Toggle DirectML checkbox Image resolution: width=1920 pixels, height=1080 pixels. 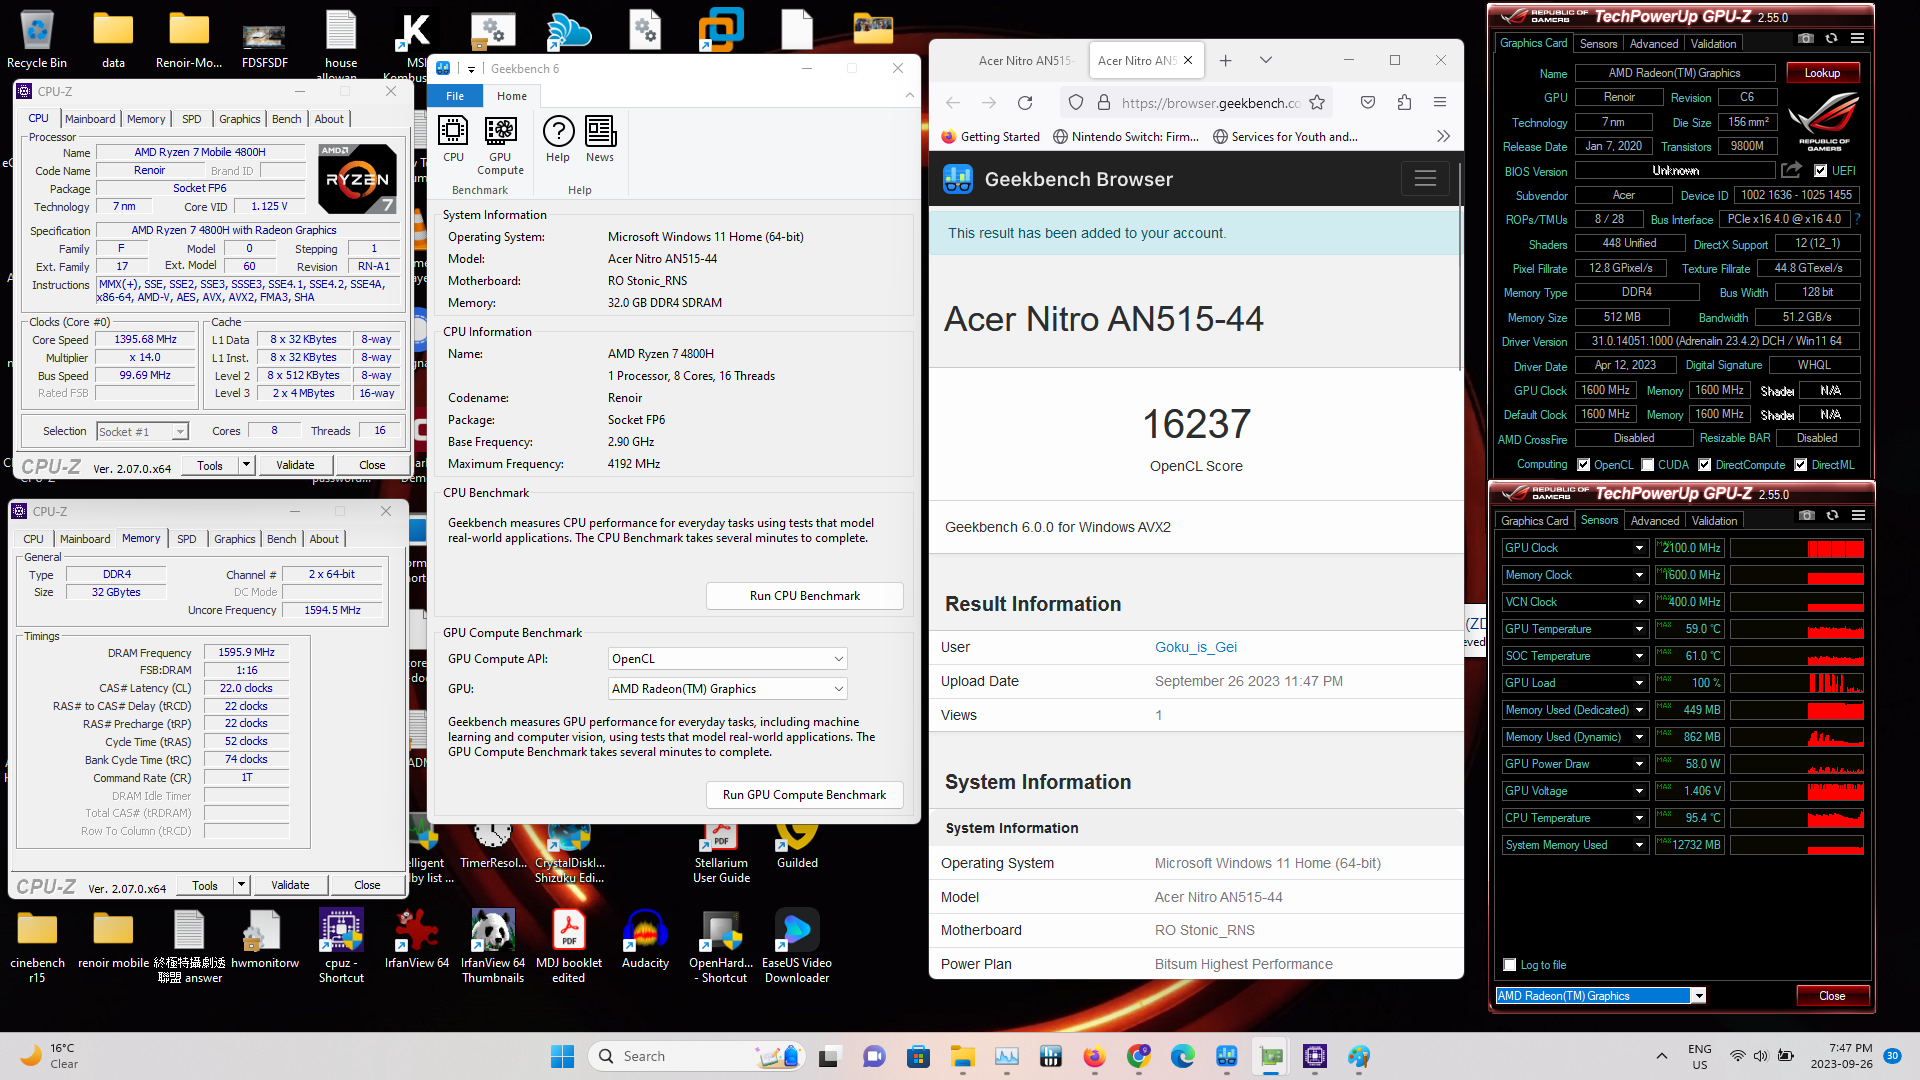(1800, 465)
